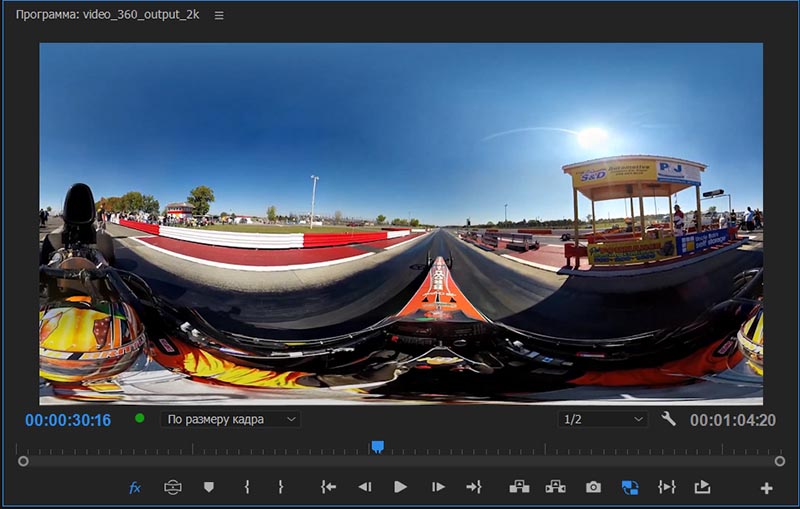The width and height of the screenshot is (800, 509).
Task: Open the 'По размеру кадра' zoom dropdown
Action: point(230,420)
